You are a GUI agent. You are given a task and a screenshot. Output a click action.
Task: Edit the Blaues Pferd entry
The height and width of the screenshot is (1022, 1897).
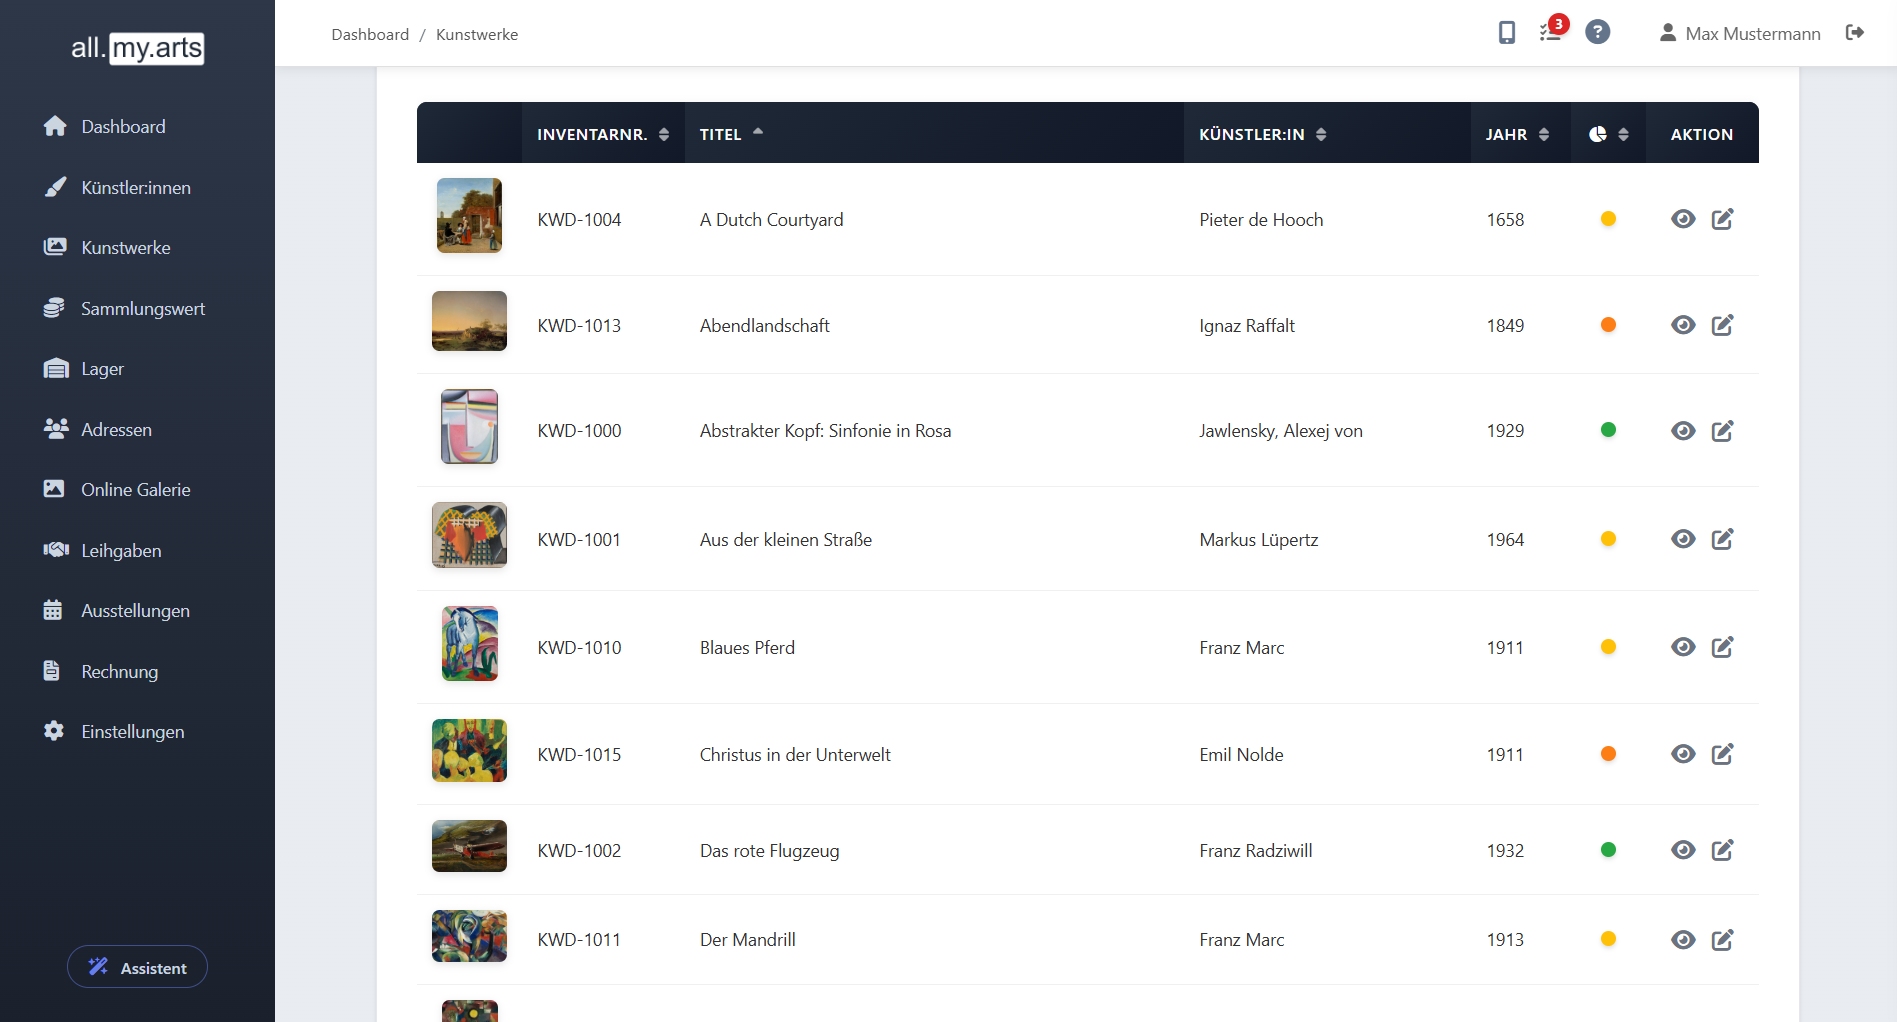click(1722, 647)
